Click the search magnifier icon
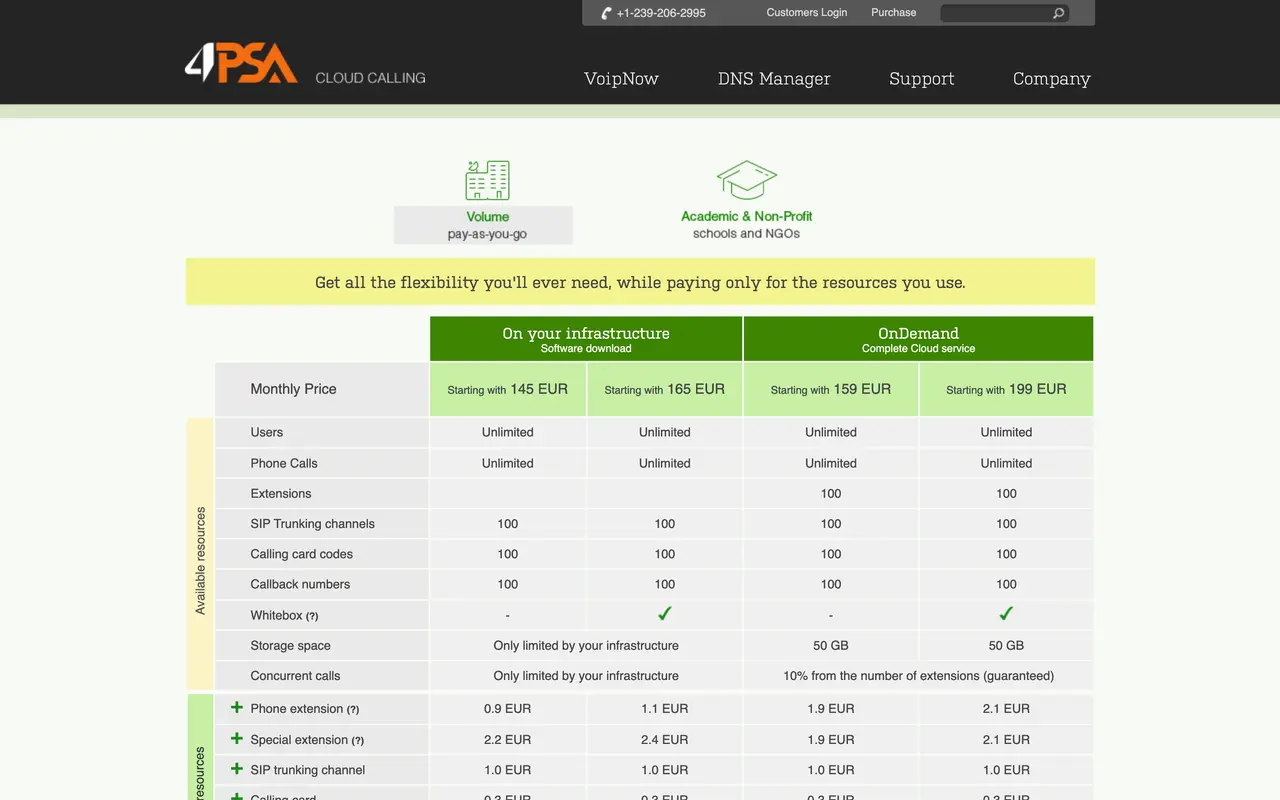 1059,13
